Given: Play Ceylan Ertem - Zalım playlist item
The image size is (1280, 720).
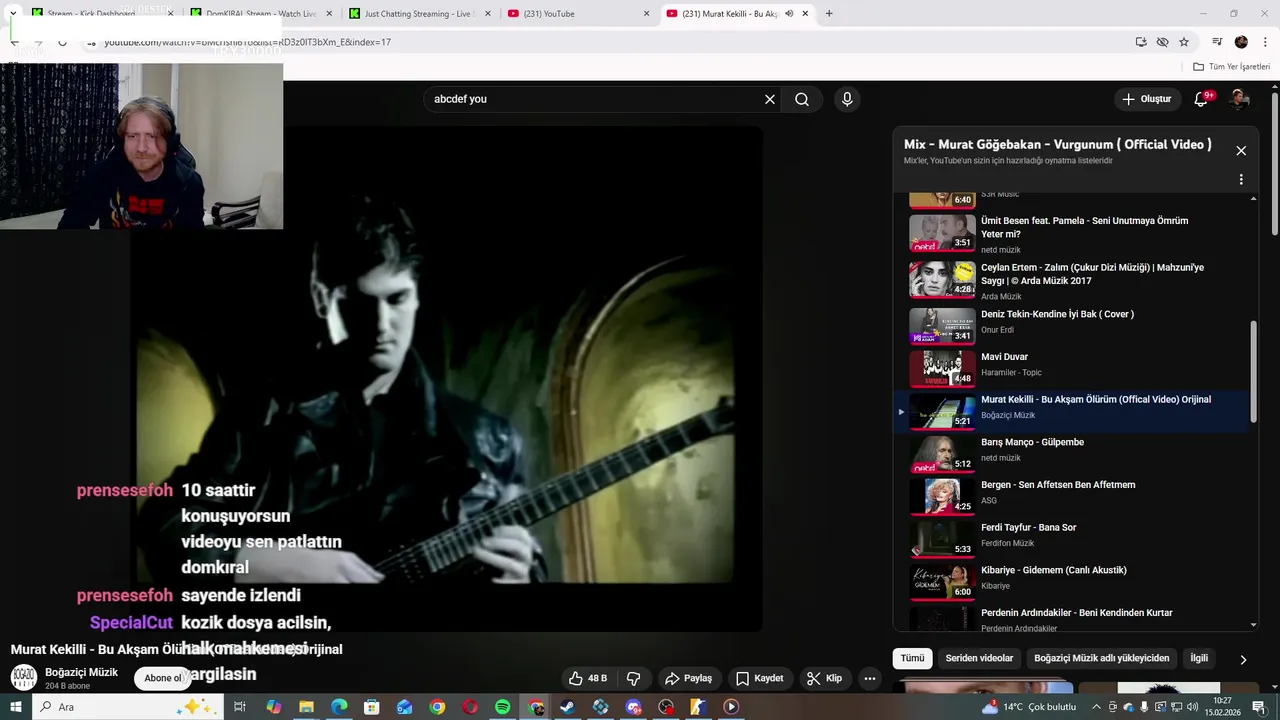Looking at the screenshot, I should pyautogui.click(x=1070, y=281).
